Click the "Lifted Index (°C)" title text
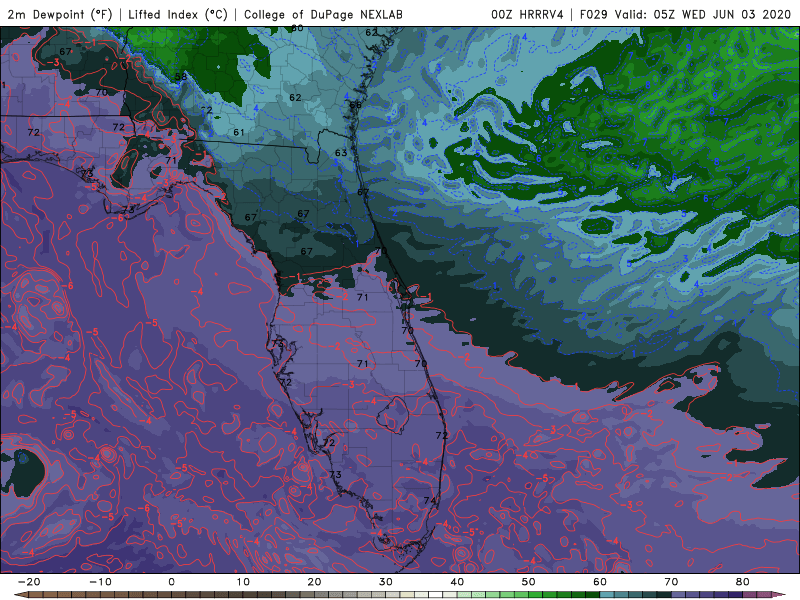 [178, 14]
